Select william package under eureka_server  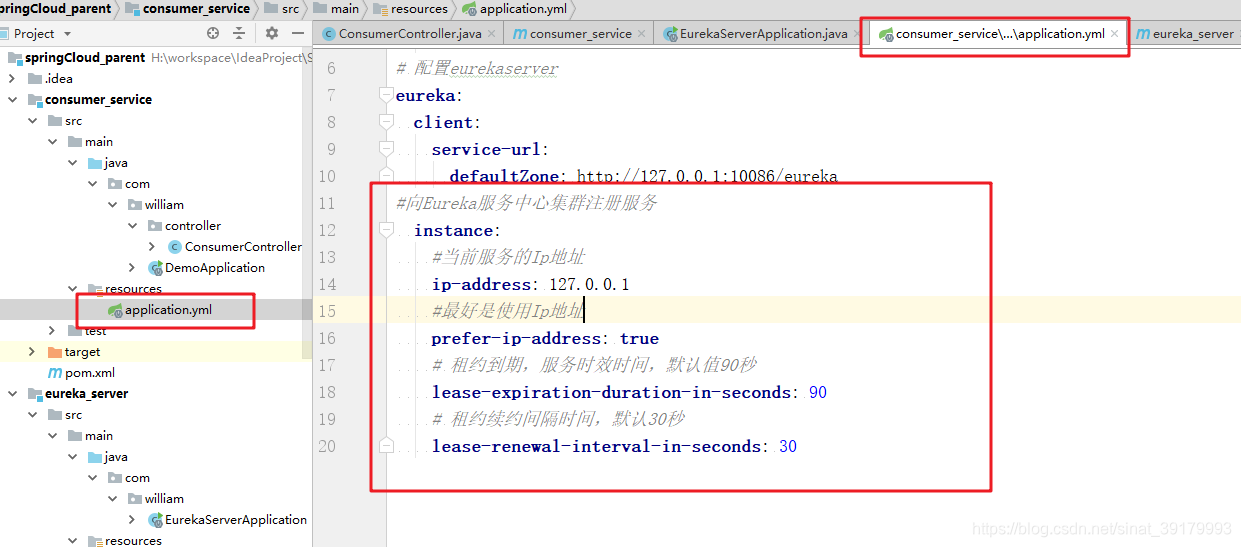[164, 498]
